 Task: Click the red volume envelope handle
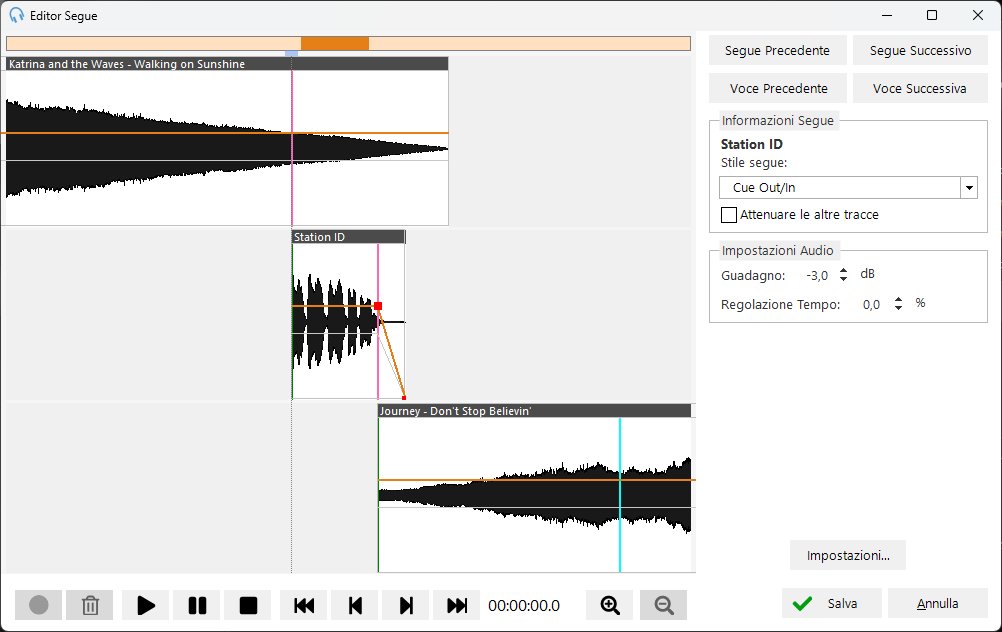pyautogui.click(x=378, y=307)
